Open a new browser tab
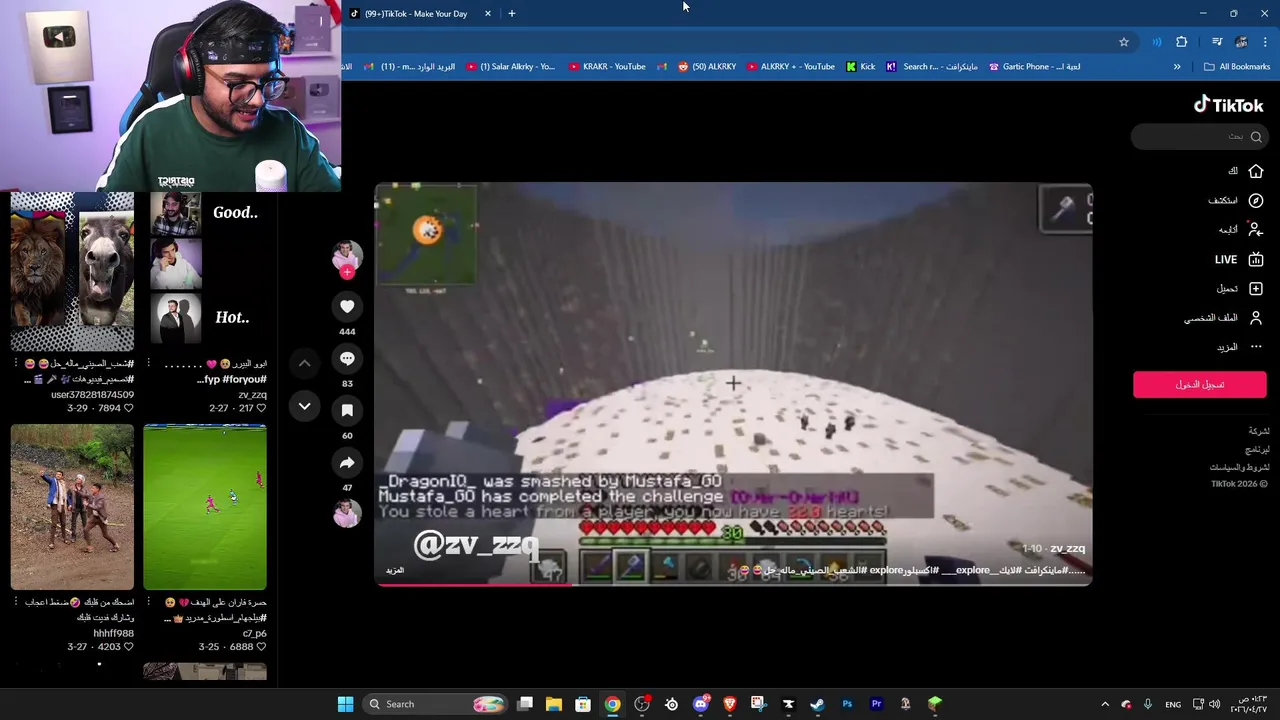 tap(512, 14)
